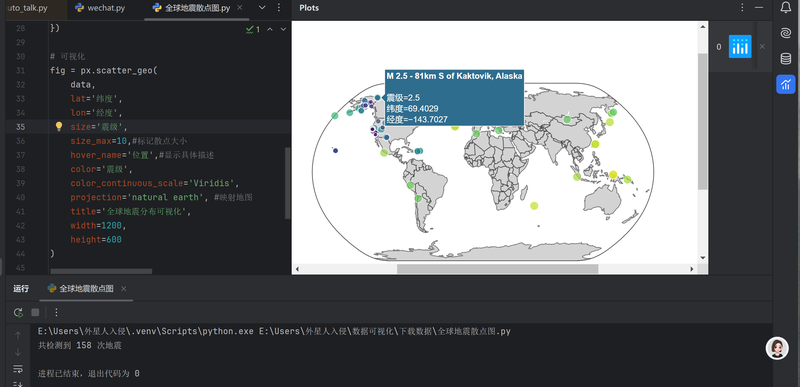
Task: Switch to the wechat.py editor tab
Action: (x=99, y=8)
